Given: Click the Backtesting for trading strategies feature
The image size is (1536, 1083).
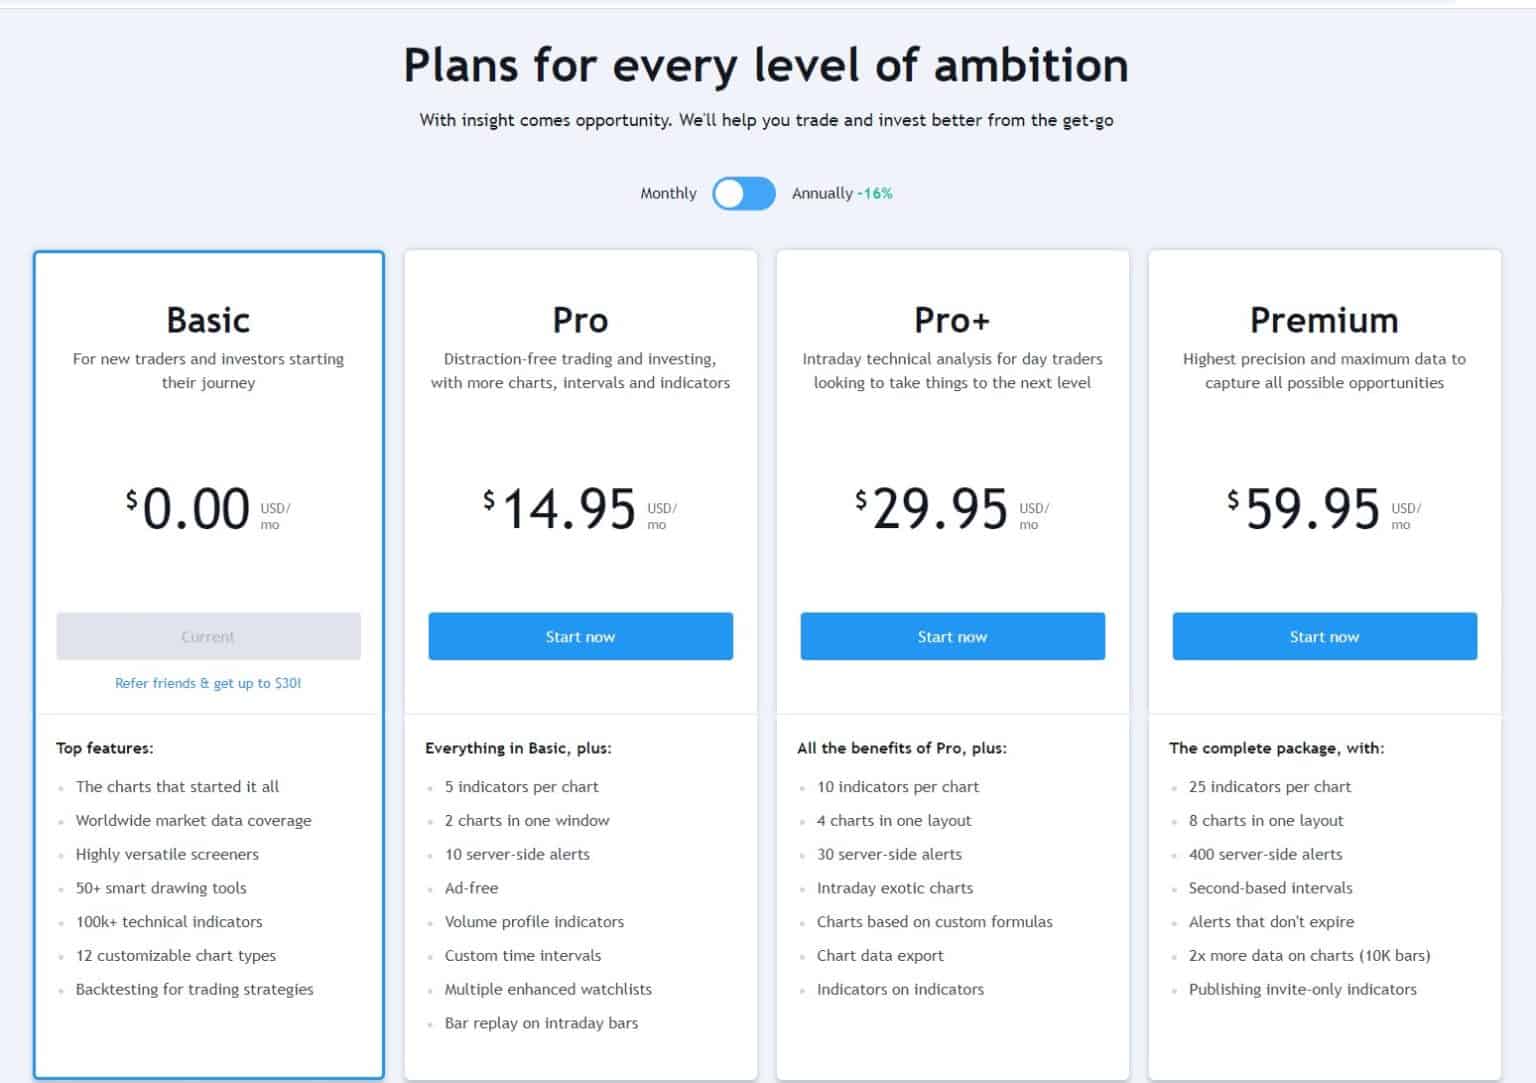Looking at the screenshot, I should point(195,989).
